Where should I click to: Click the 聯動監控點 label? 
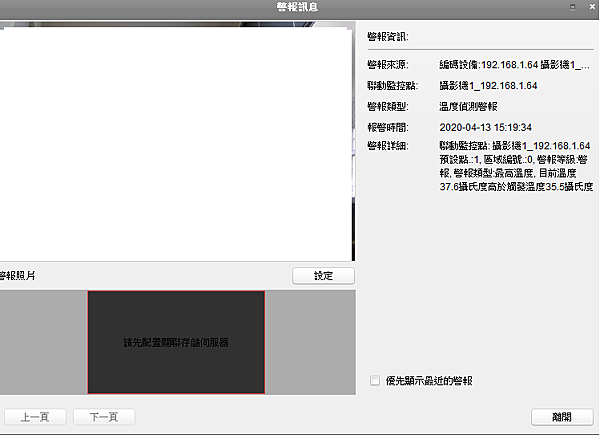[393, 86]
